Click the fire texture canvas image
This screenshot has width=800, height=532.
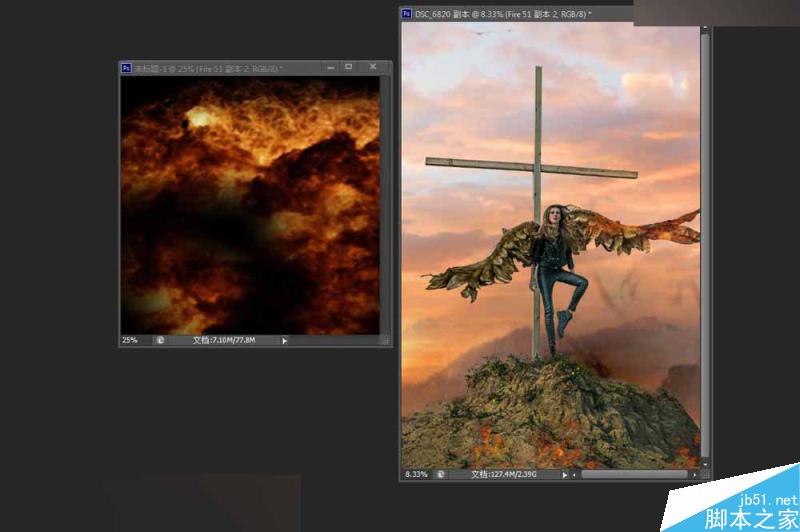[x=250, y=205]
